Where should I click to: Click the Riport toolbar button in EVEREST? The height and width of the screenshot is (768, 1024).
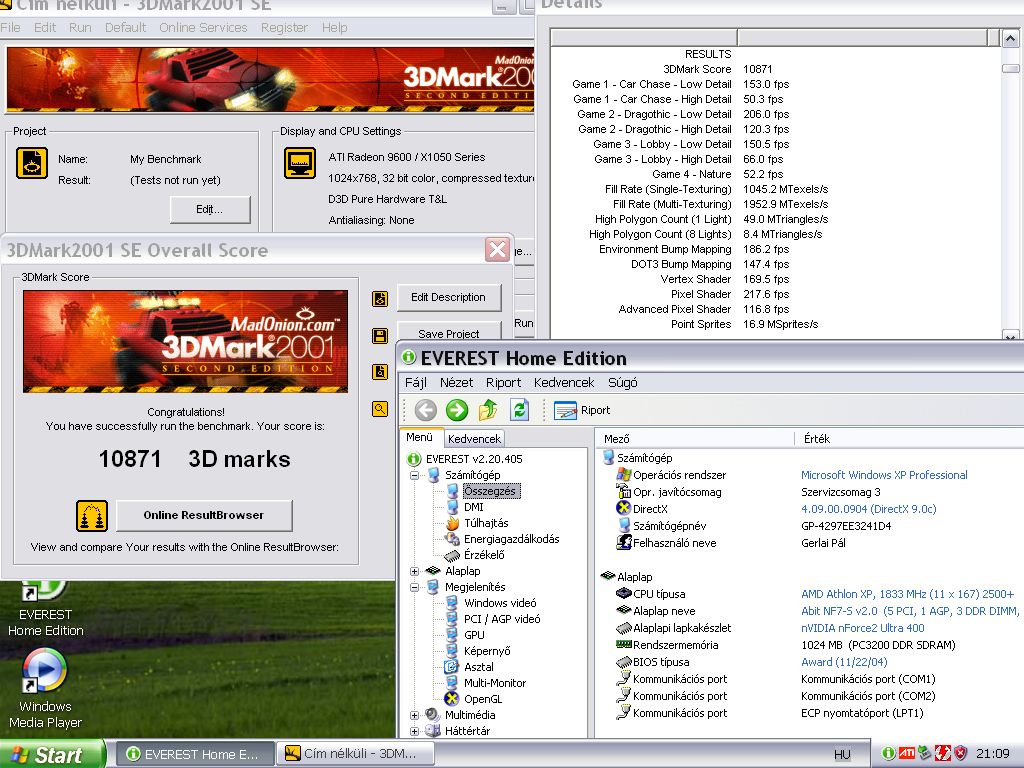tap(583, 410)
